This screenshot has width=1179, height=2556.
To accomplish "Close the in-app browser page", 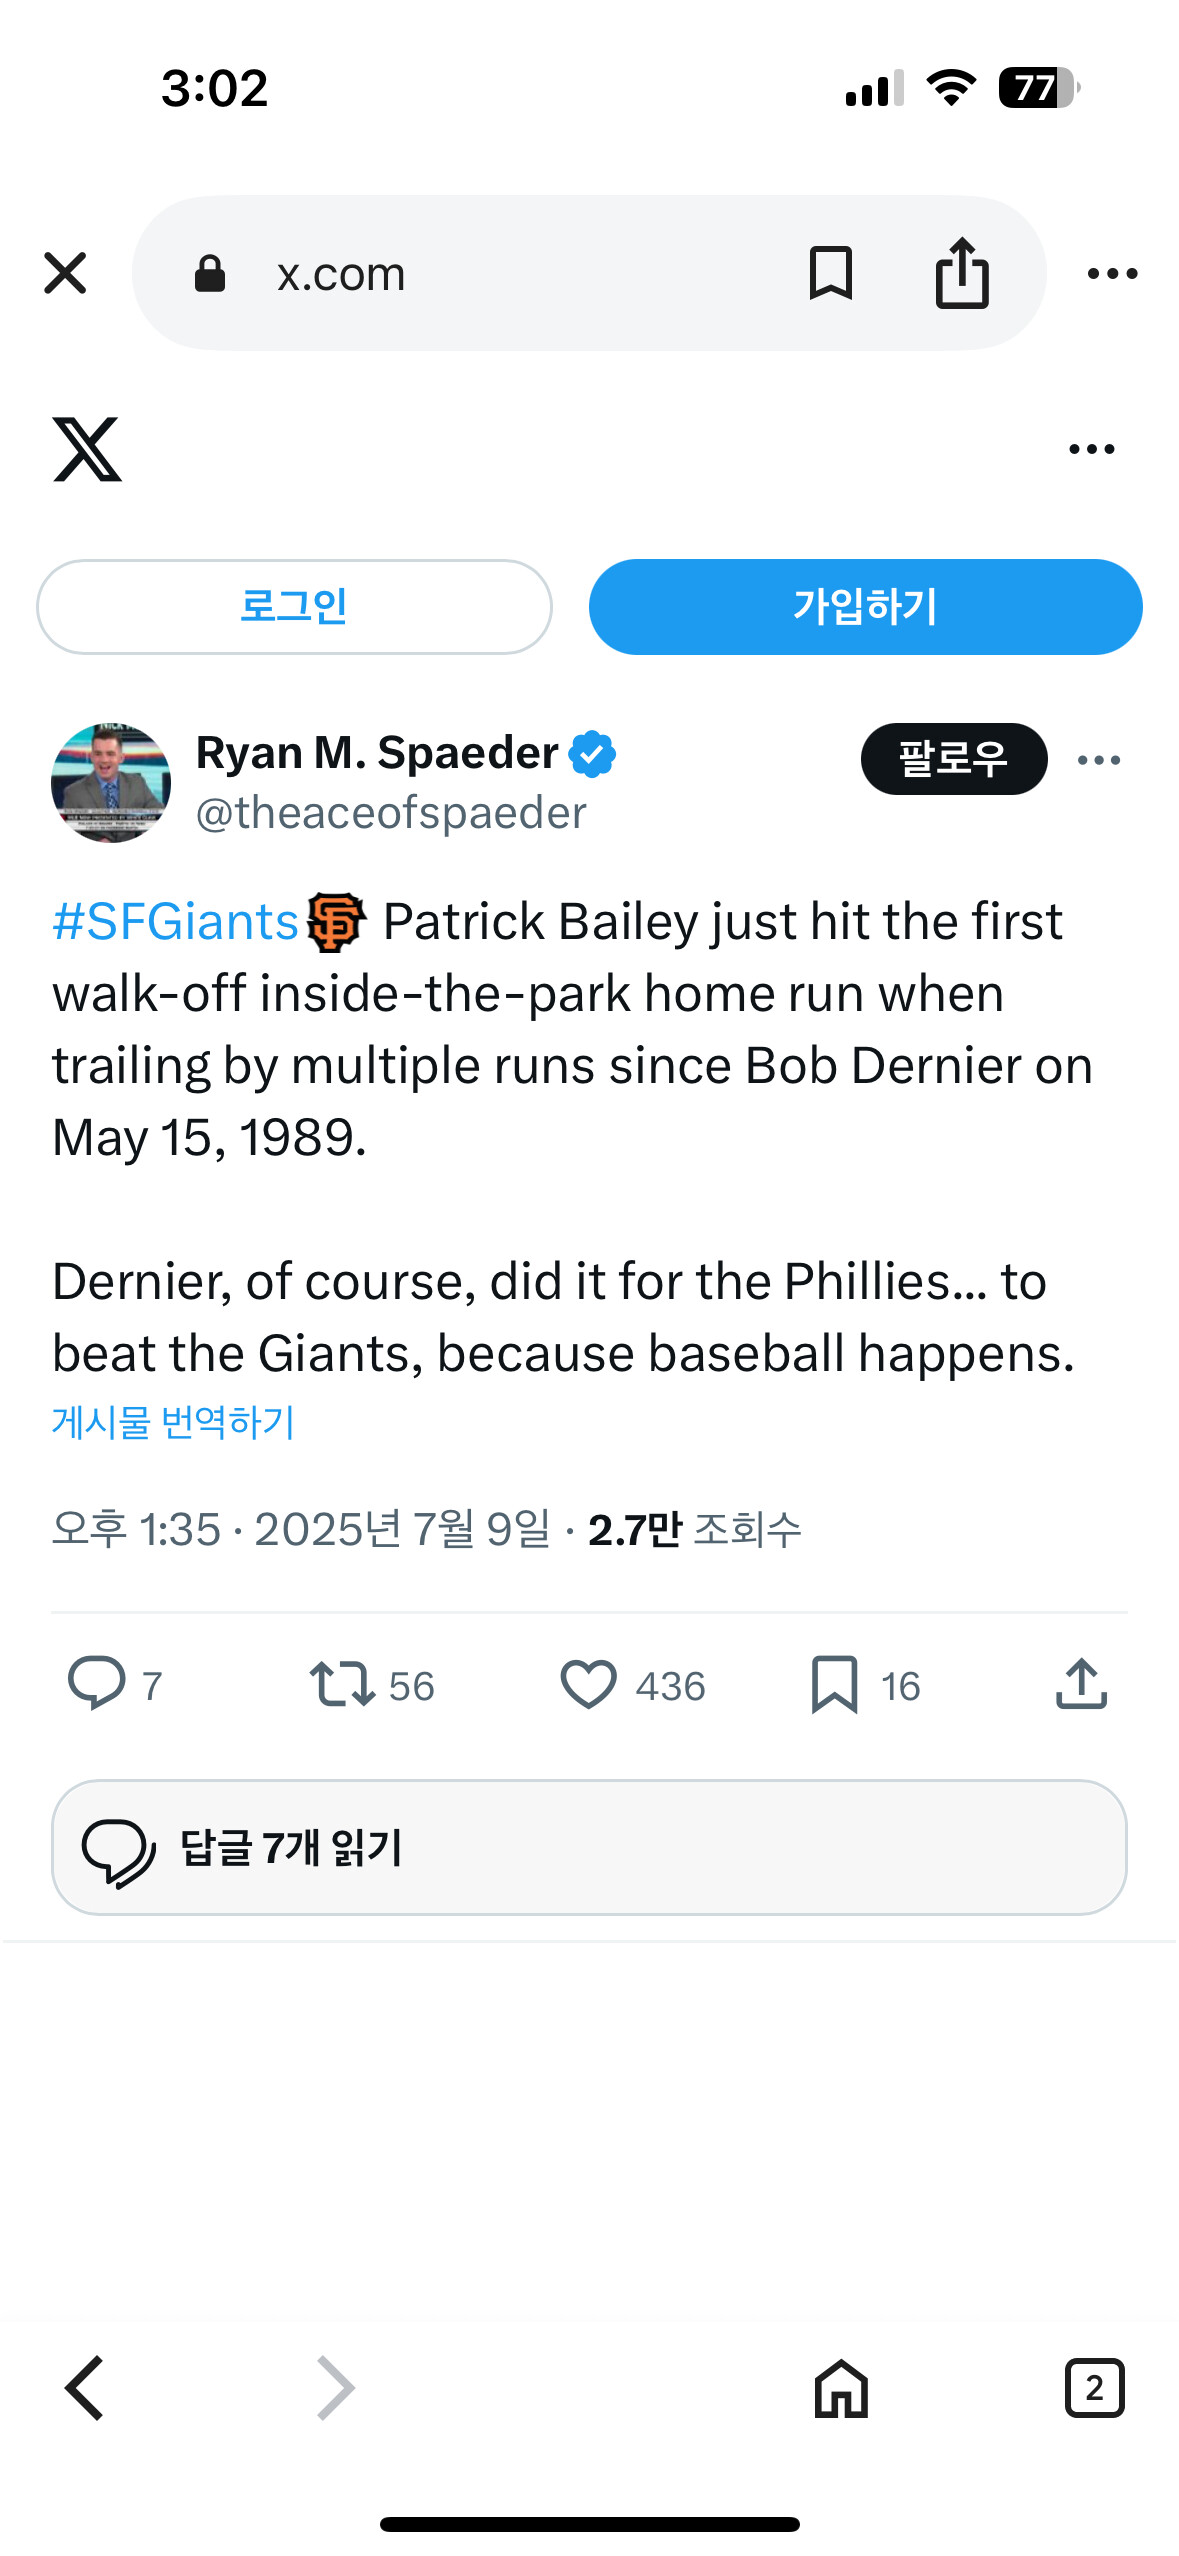I will 66,273.
